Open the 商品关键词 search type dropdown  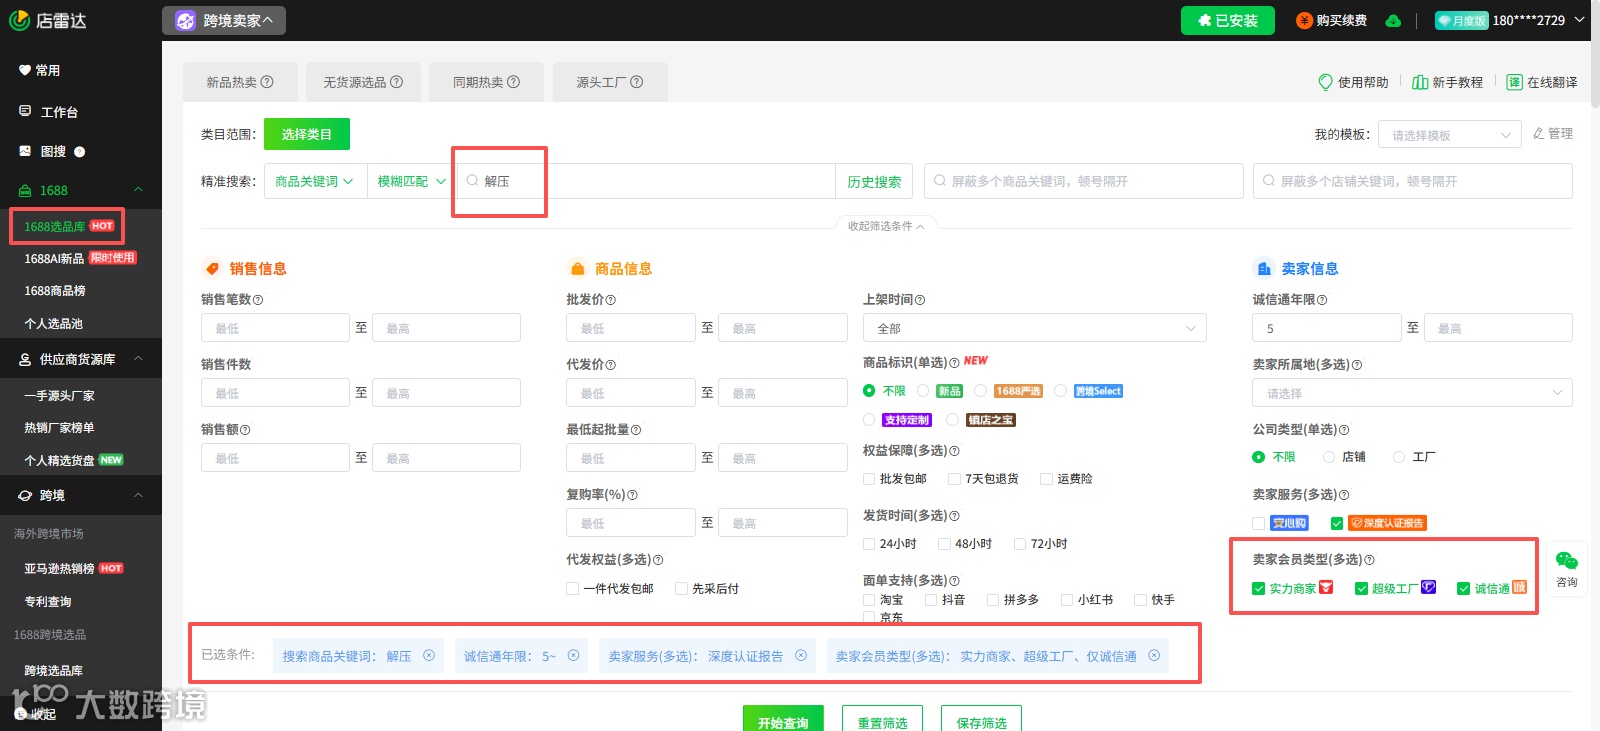(315, 182)
